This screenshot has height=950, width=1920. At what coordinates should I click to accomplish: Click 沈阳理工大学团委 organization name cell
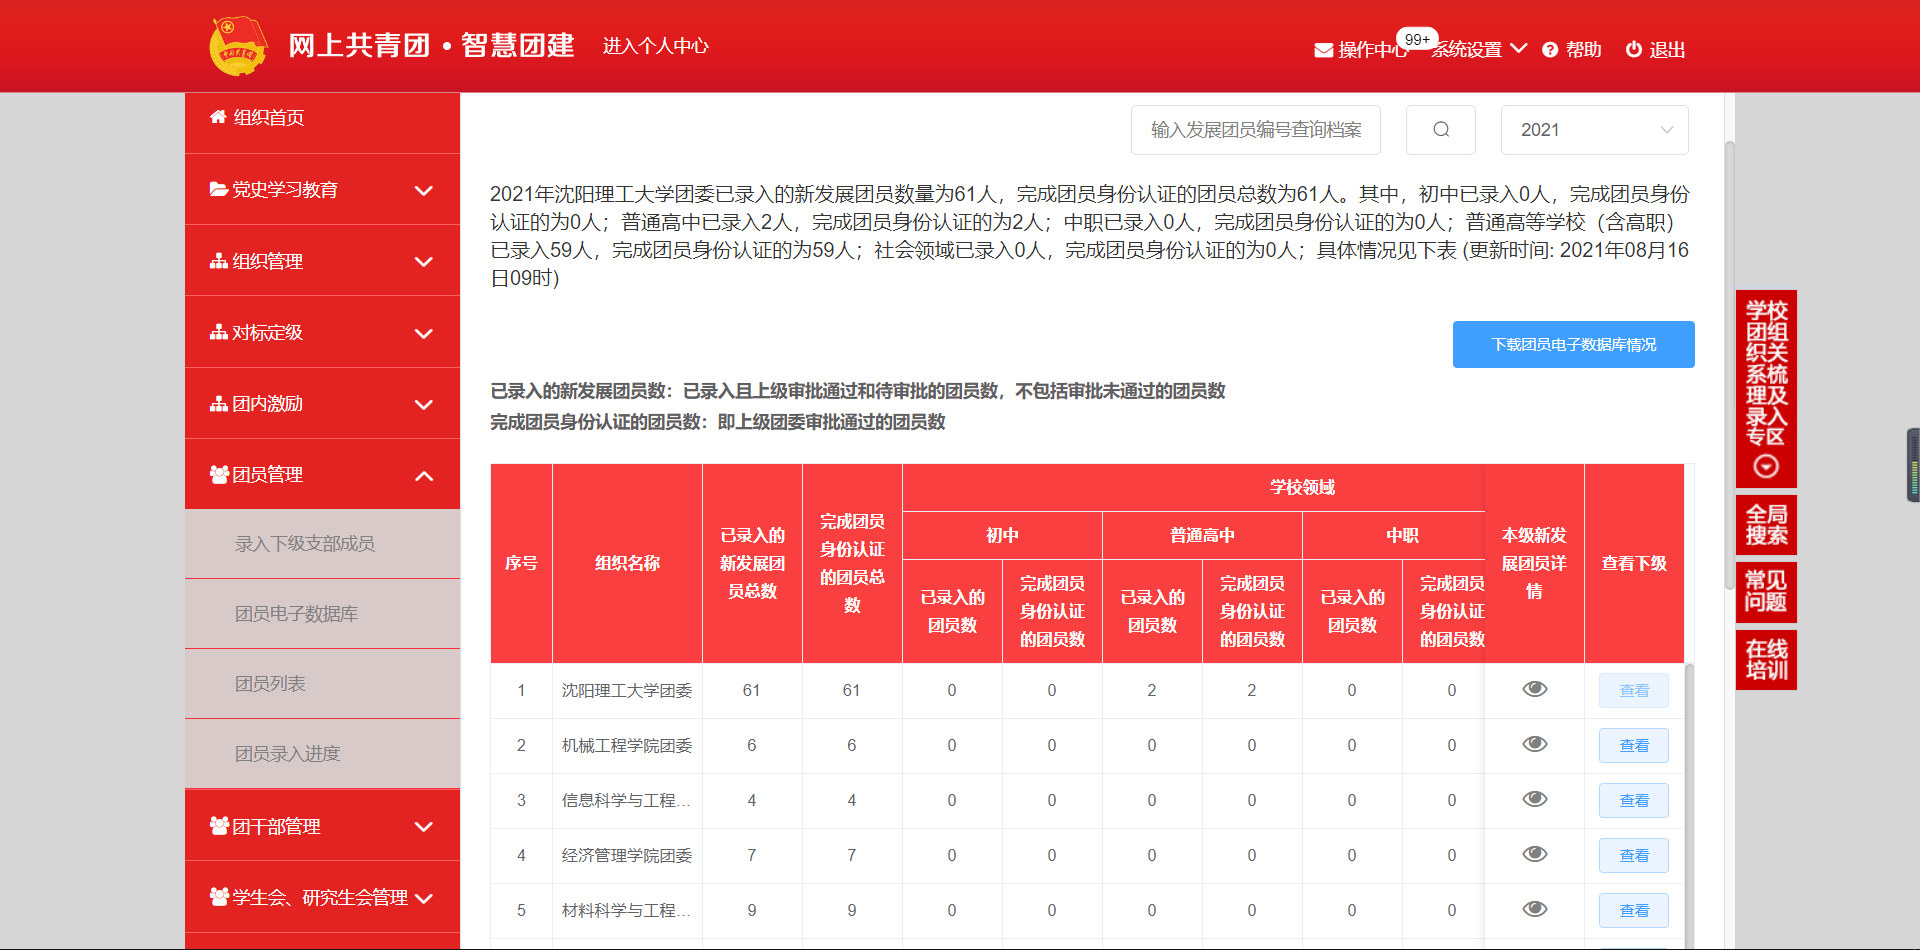pyautogui.click(x=627, y=691)
